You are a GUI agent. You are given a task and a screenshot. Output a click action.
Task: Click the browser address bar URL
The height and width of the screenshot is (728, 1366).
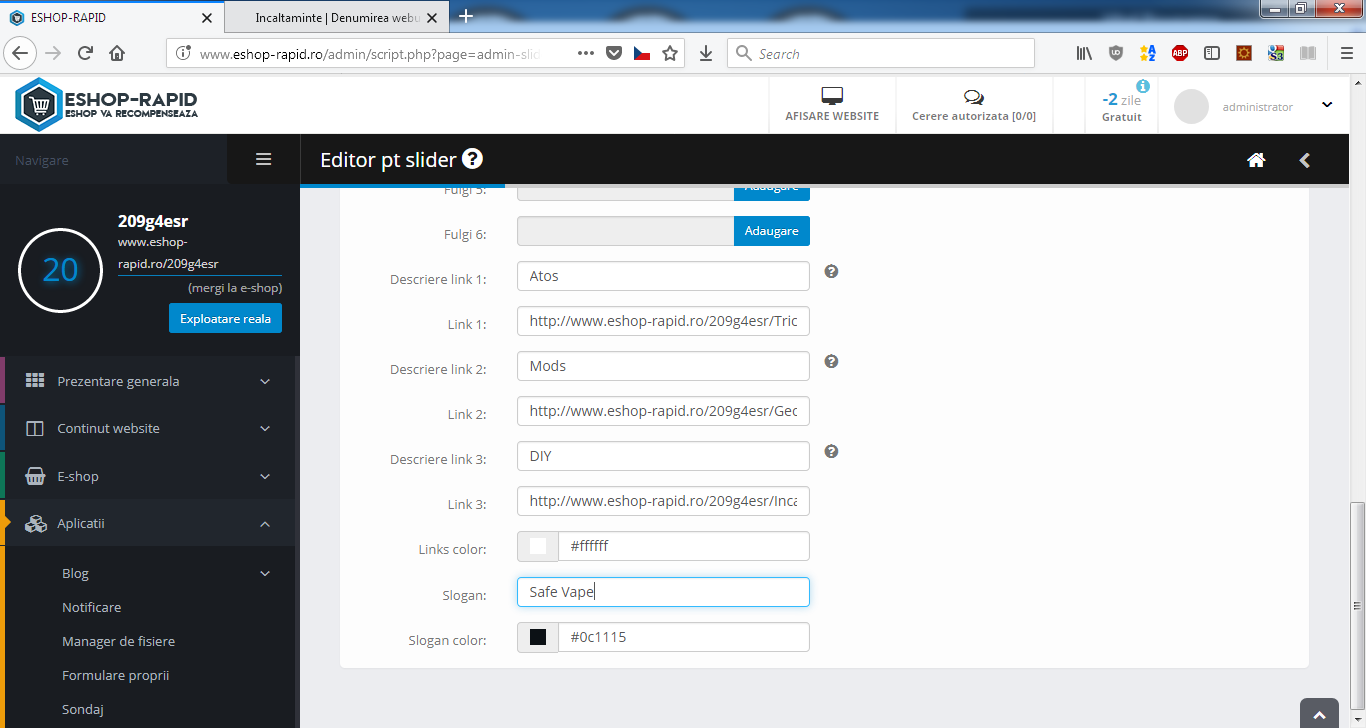click(x=370, y=54)
